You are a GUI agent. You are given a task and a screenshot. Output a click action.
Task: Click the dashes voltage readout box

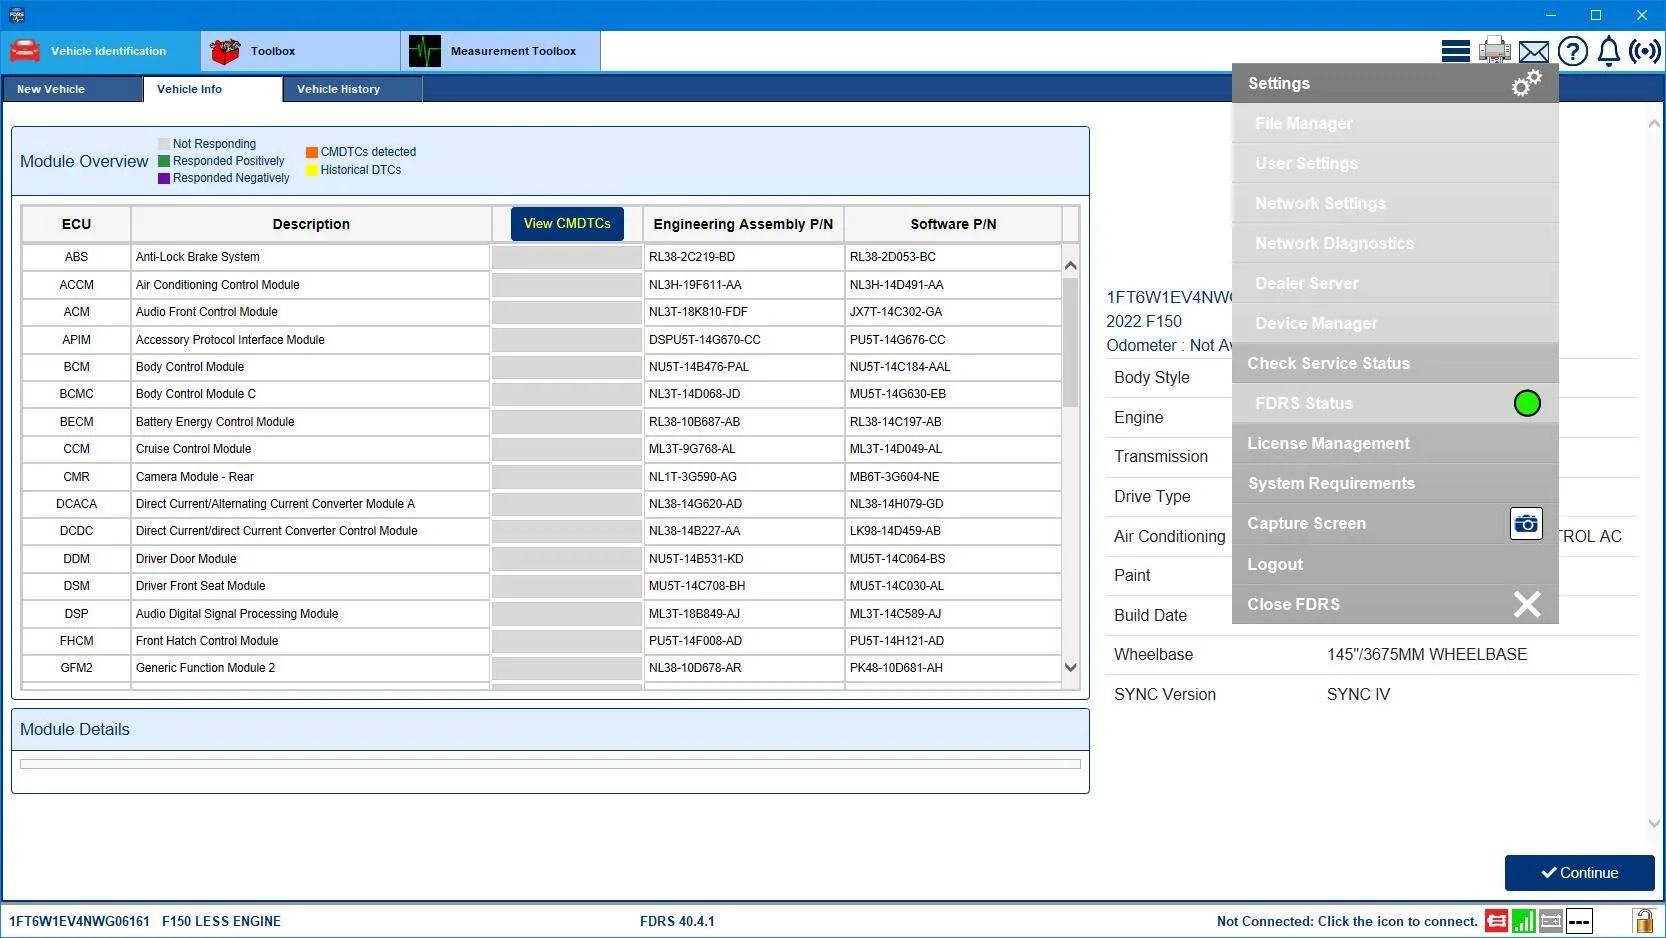point(1579,921)
